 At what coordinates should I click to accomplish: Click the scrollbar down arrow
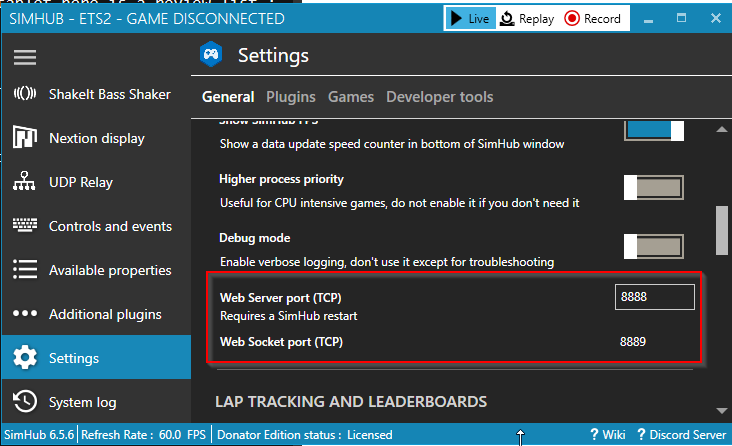tap(722, 411)
